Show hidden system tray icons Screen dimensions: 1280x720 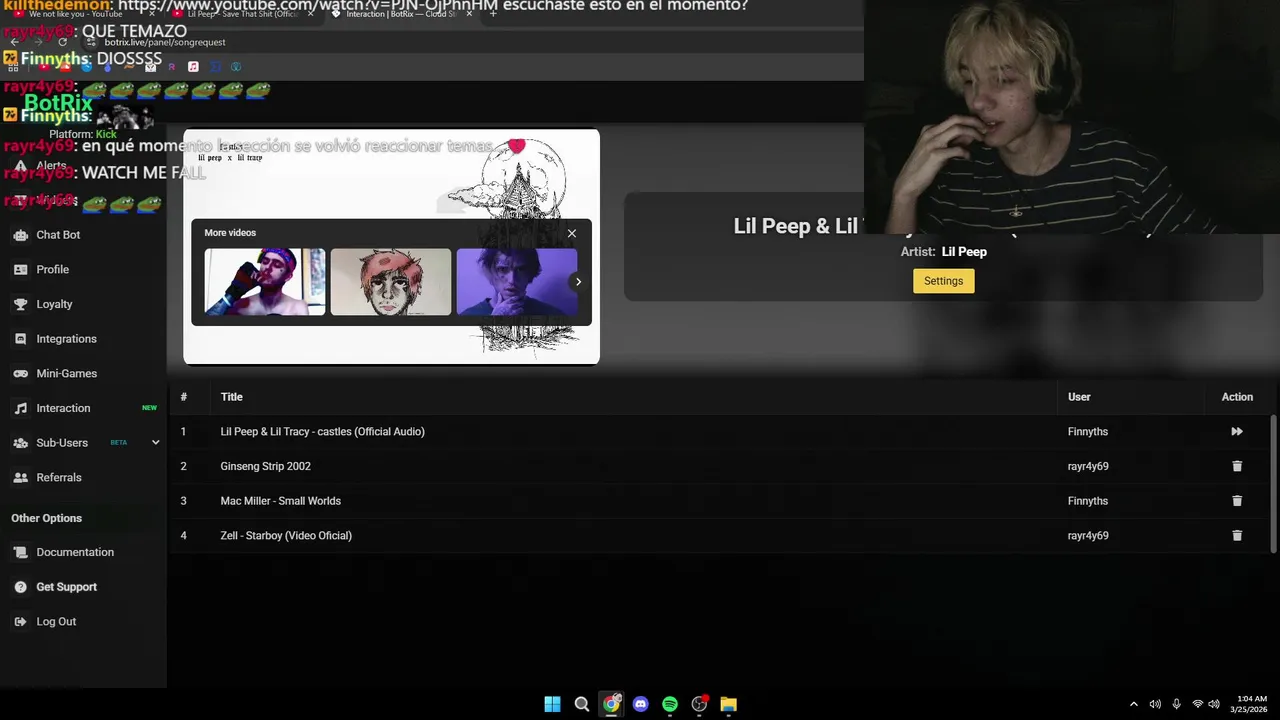coord(1133,704)
